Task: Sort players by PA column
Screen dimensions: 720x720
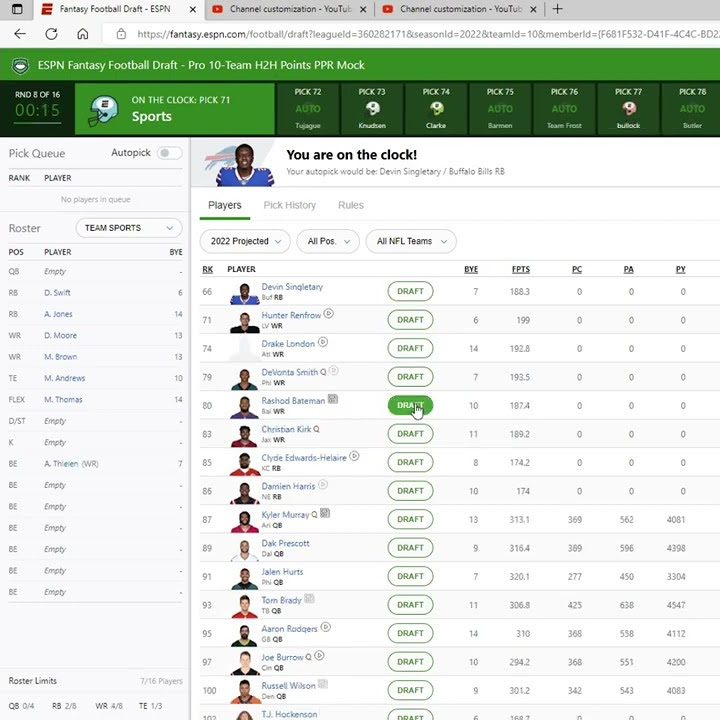Action: [629, 270]
